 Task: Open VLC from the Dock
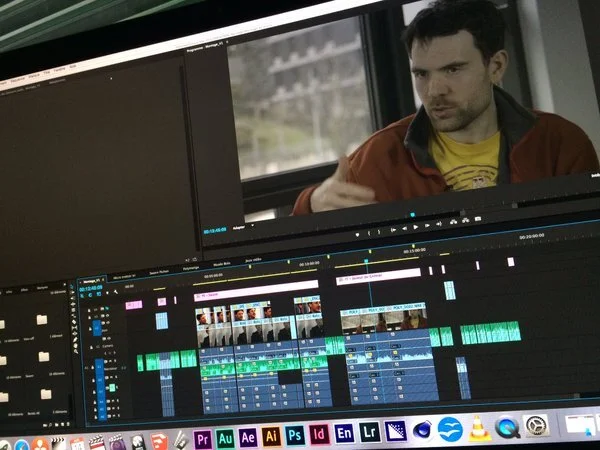point(478,428)
